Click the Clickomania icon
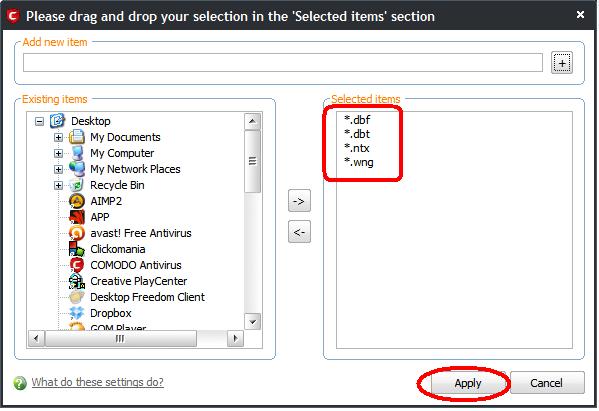This screenshot has height=411, width=599. [x=77, y=249]
